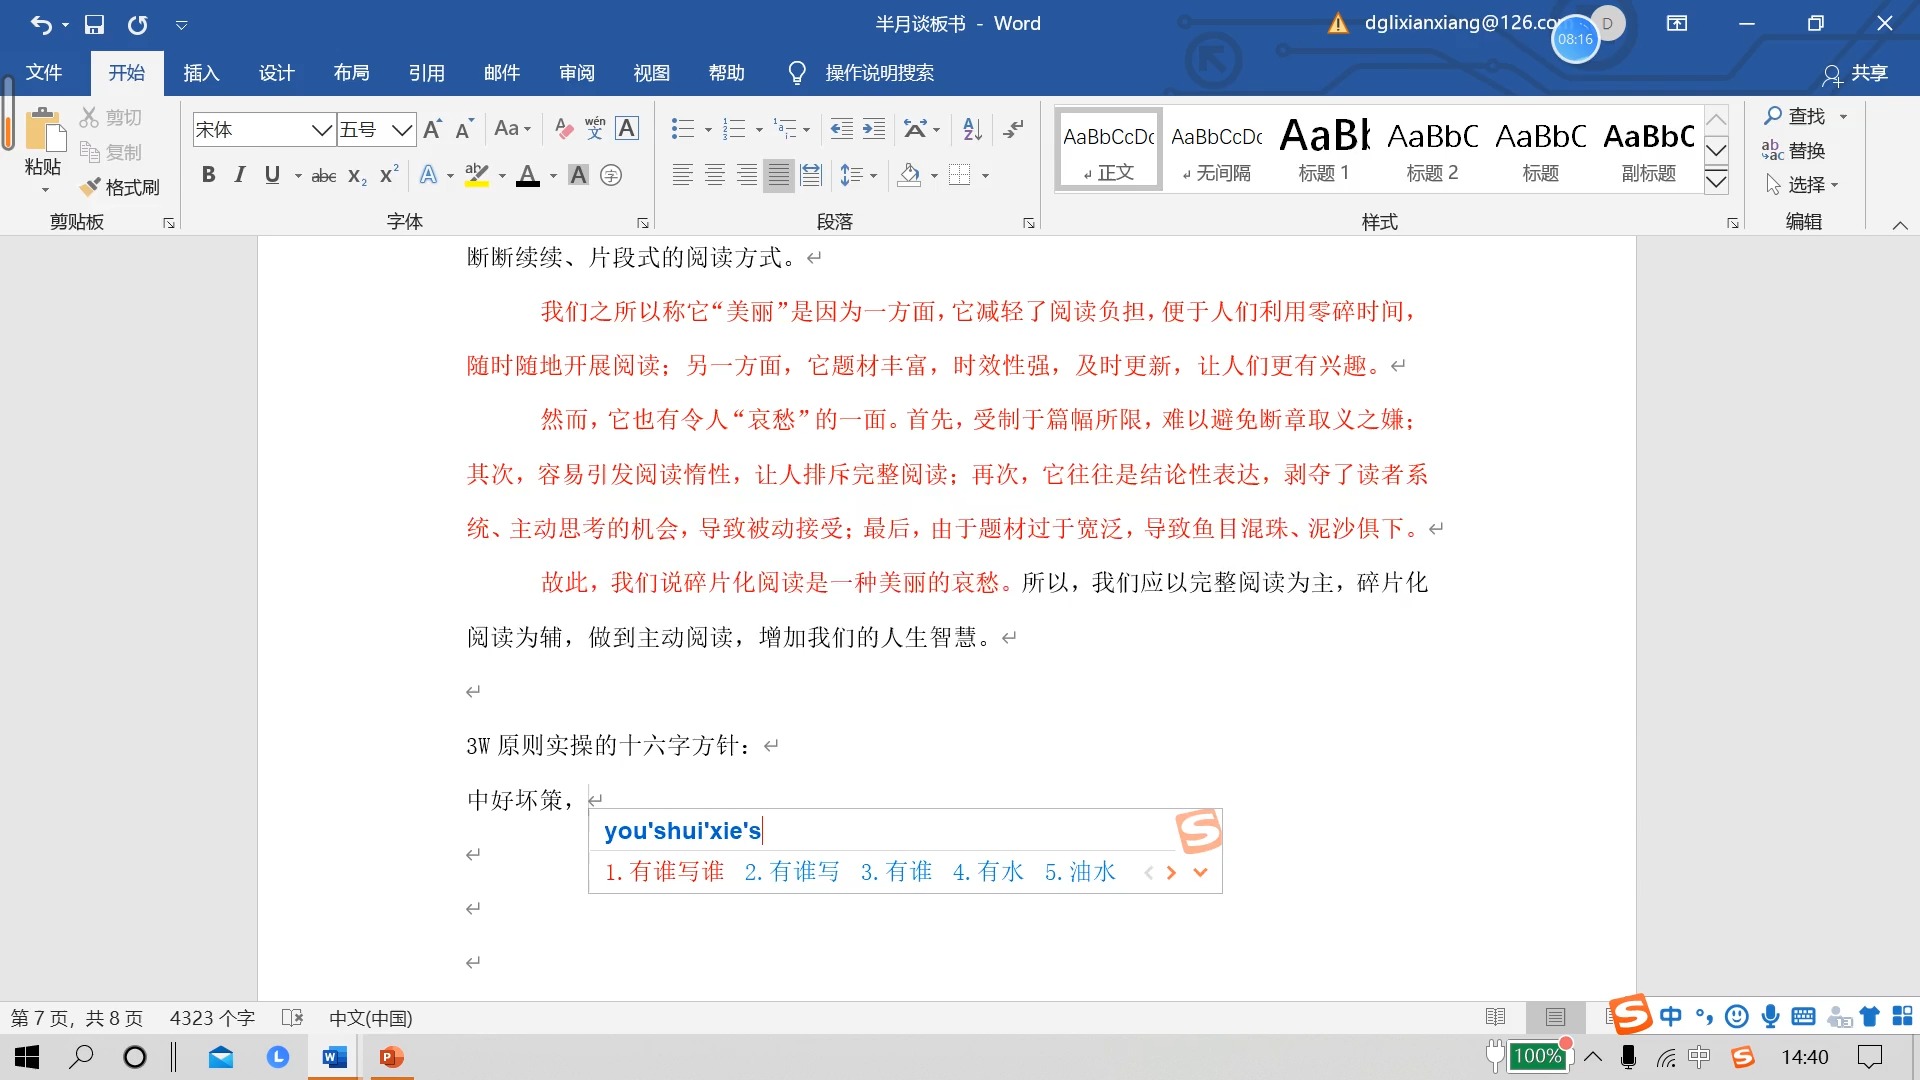This screenshot has width=1920, height=1080.
Task: Increase paragraph indent
Action: 874,129
